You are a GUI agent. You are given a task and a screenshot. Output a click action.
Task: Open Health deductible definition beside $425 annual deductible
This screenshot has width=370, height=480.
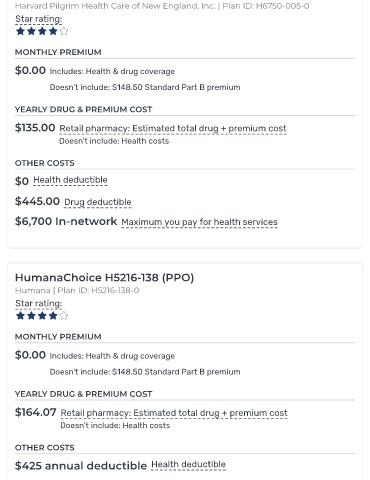[188, 464]
